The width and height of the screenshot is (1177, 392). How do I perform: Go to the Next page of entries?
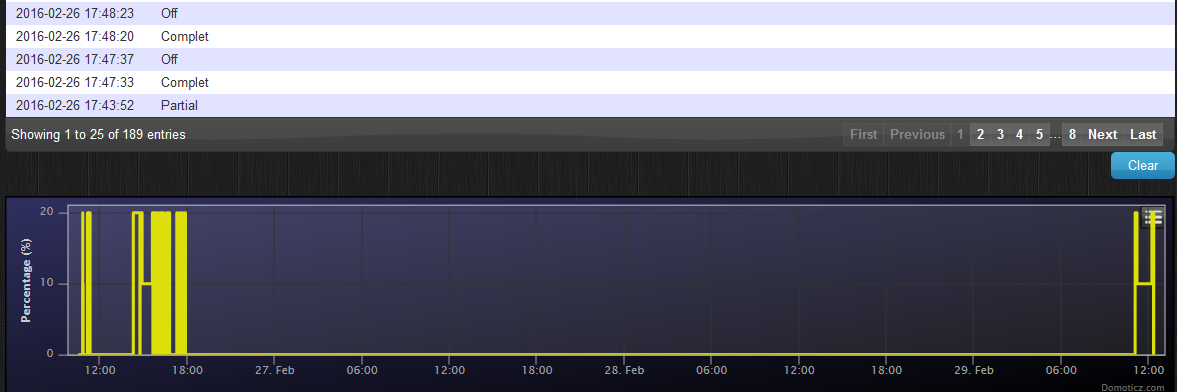pos(1103,134)
